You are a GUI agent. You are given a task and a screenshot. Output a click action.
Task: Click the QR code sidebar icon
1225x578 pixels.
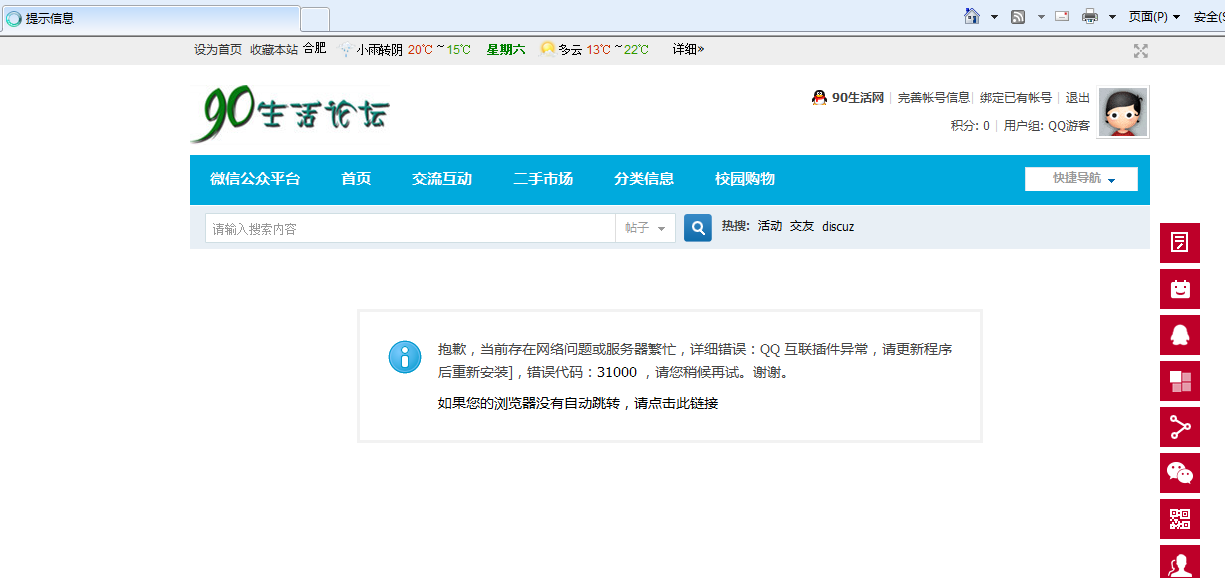pos(1179,519)
